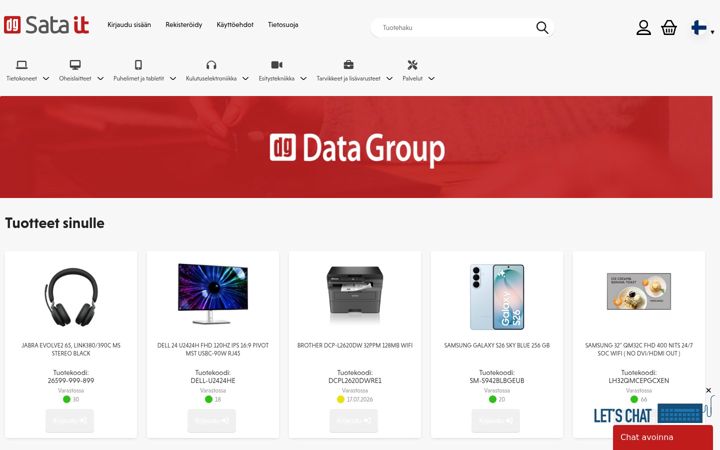The height and width of the screenshot is (450, 720).
Task: Click the add button under Galaxy S26
Action: point(496,421)
